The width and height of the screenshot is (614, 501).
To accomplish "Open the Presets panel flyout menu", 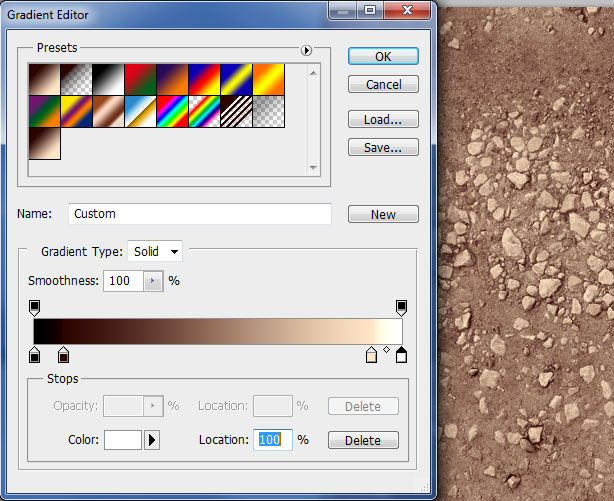I will 307,50.
